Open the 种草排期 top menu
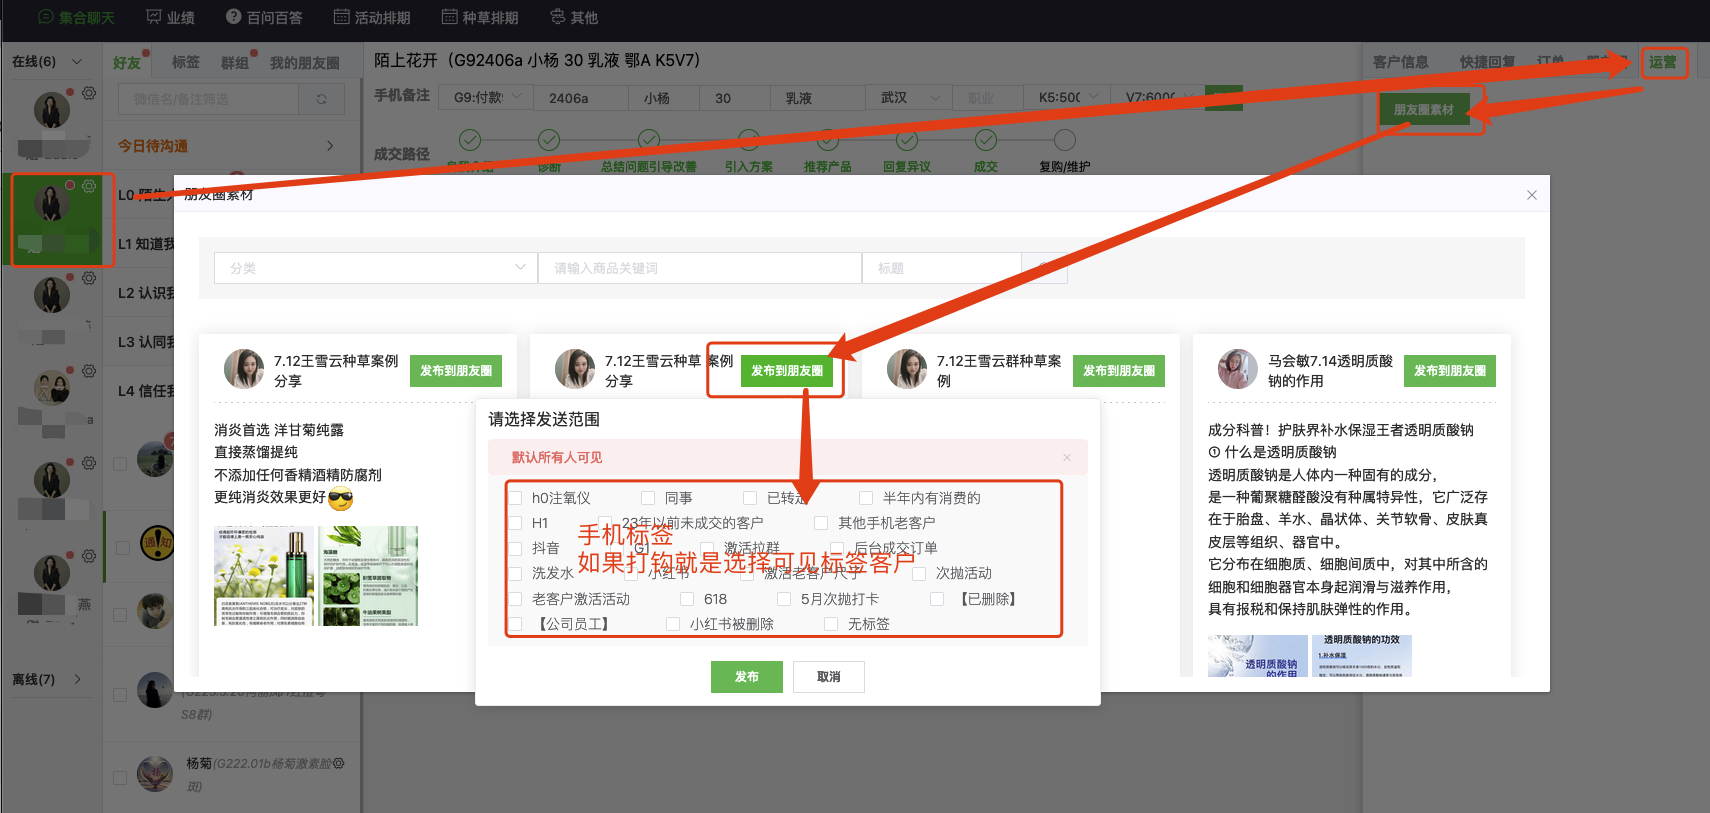 pyautogui.click(x=480, y=17)
